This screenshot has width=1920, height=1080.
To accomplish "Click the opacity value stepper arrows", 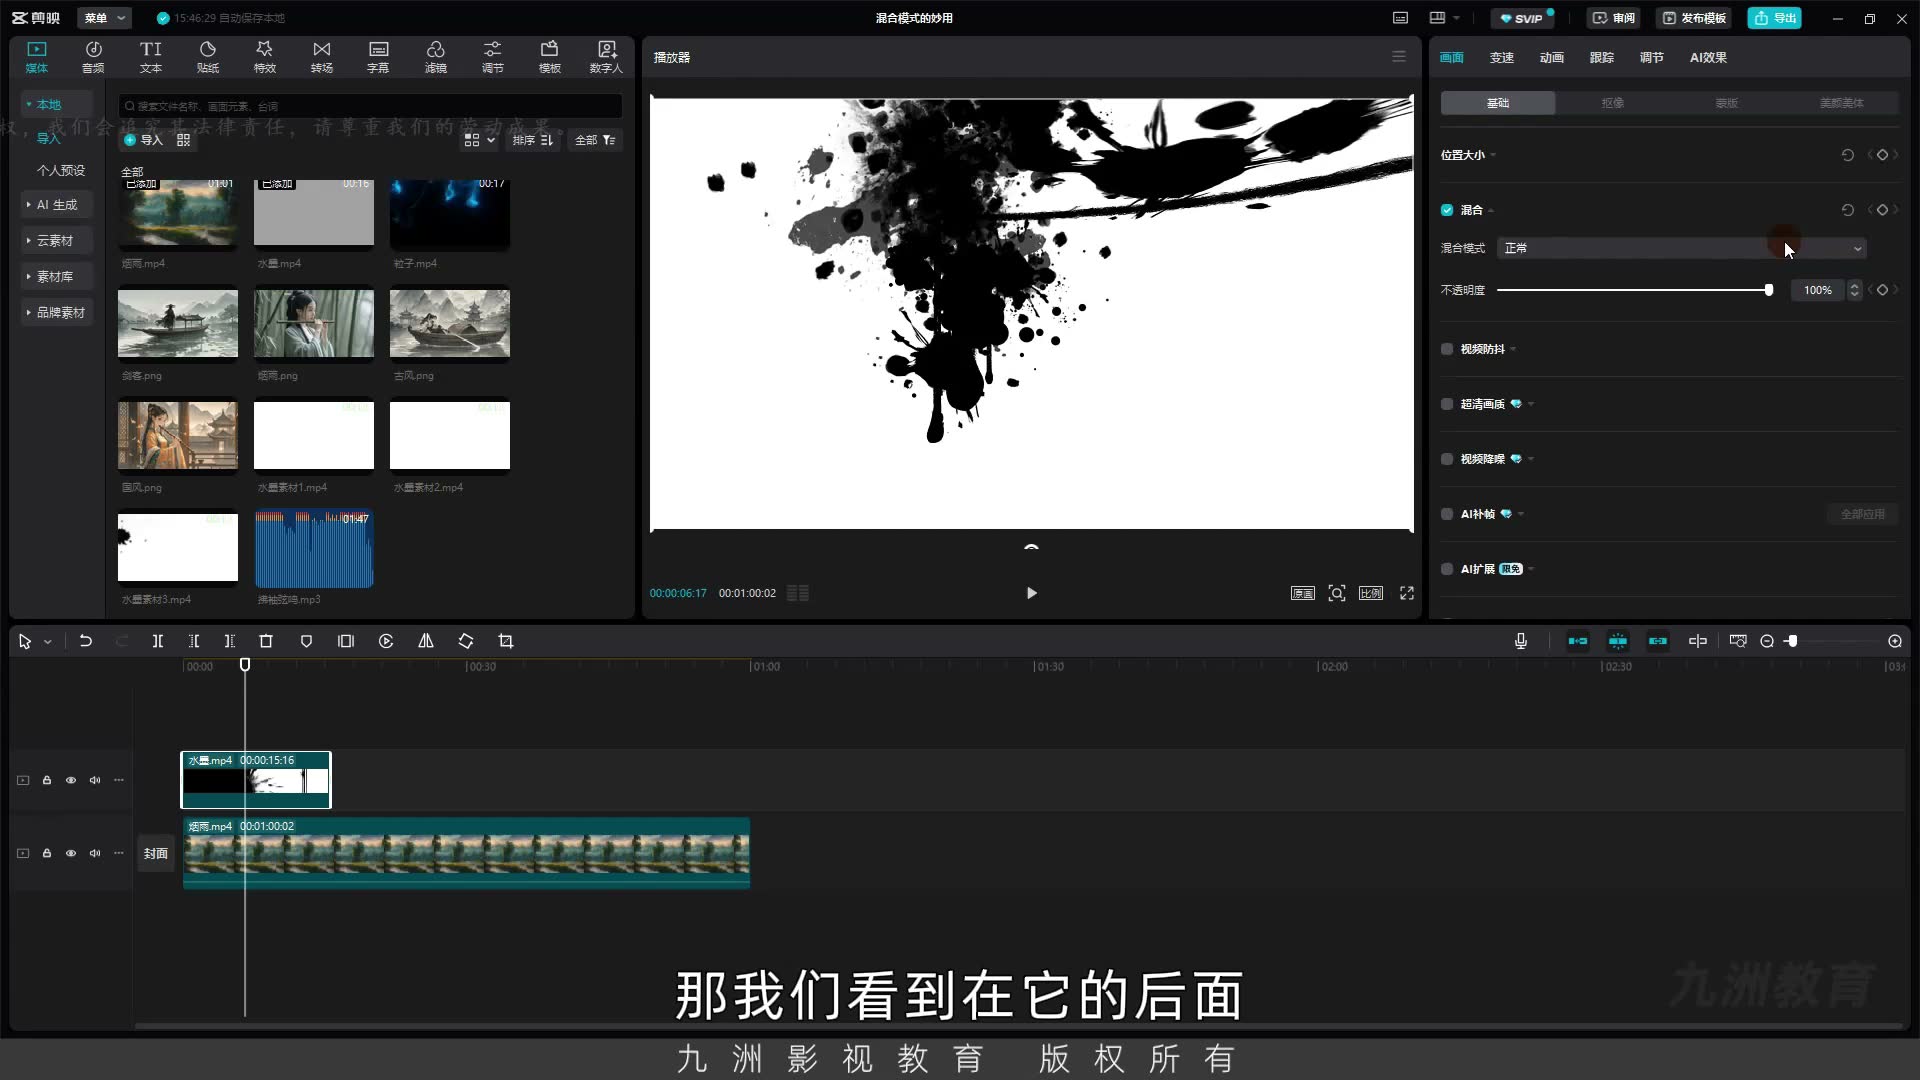I will 1855,290.
